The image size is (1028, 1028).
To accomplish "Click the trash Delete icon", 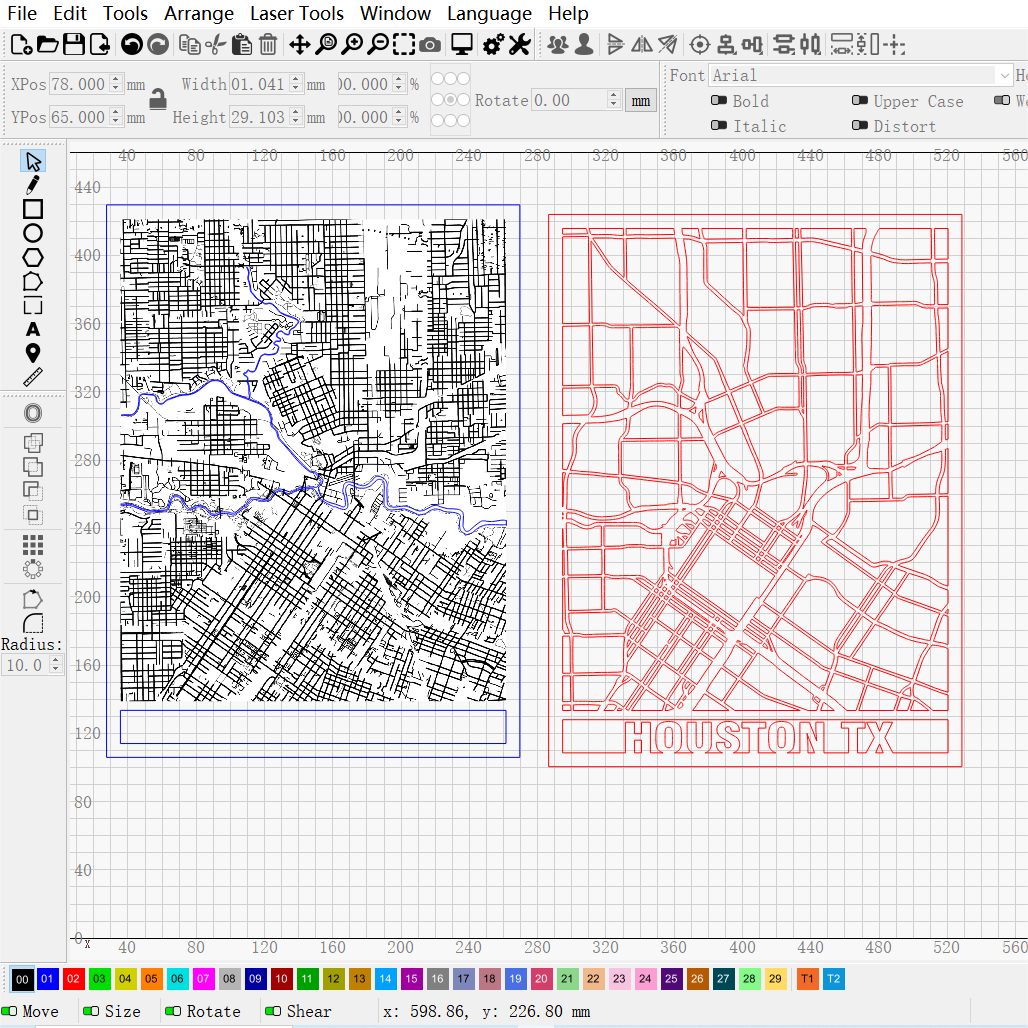I will (x=266, y=44).
